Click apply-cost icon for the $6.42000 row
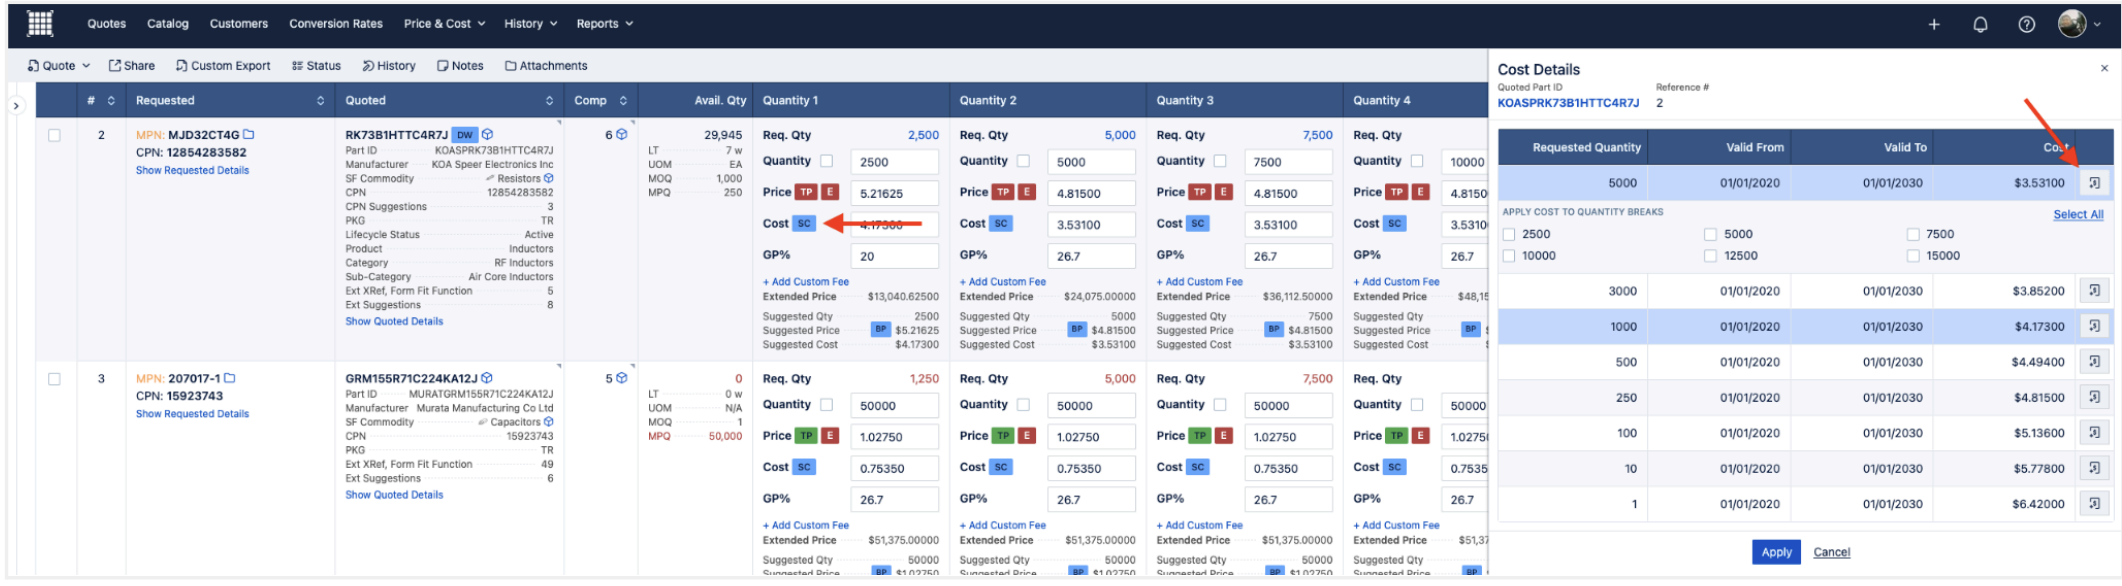The image size is (2122, 586). point(2094,504)
